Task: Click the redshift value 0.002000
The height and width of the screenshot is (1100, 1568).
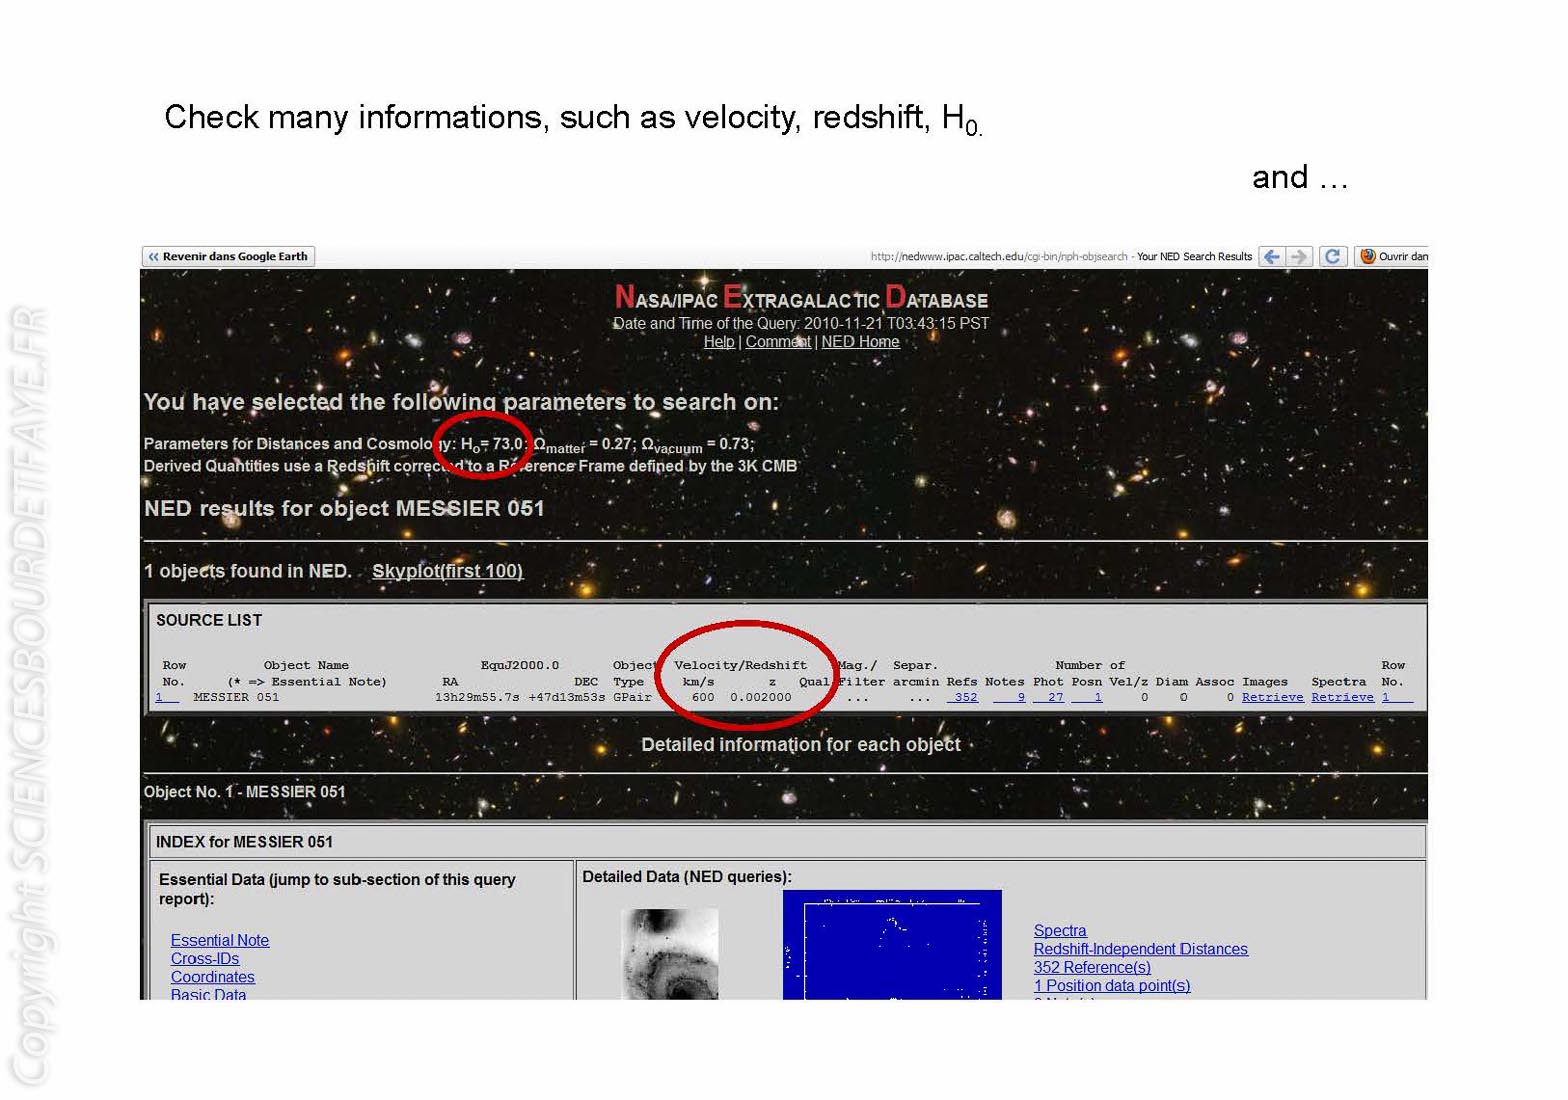Action: coord(761,697)
